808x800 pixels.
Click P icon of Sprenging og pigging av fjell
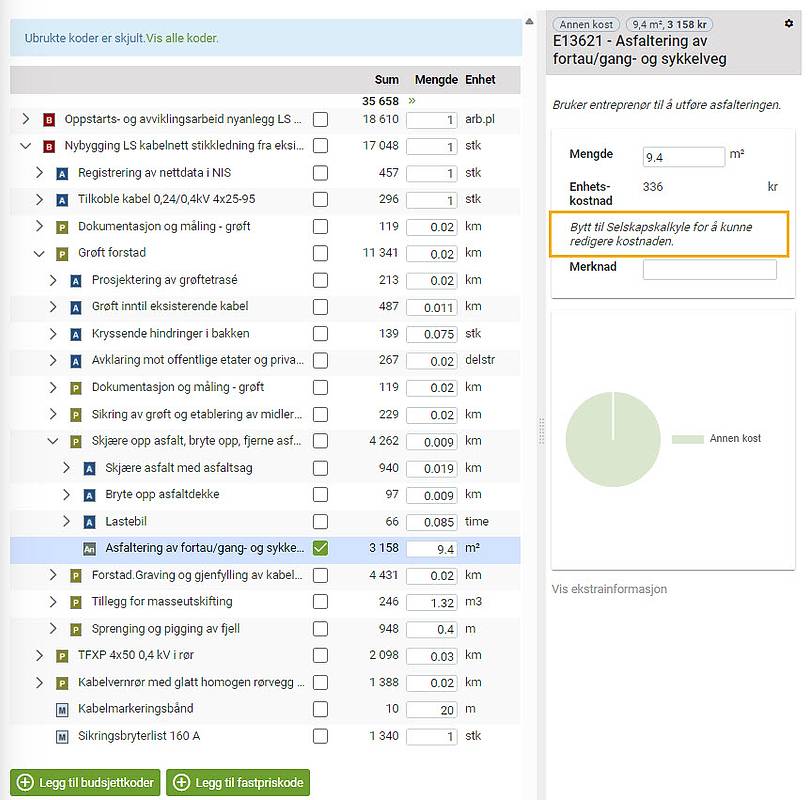click(76, 629)
